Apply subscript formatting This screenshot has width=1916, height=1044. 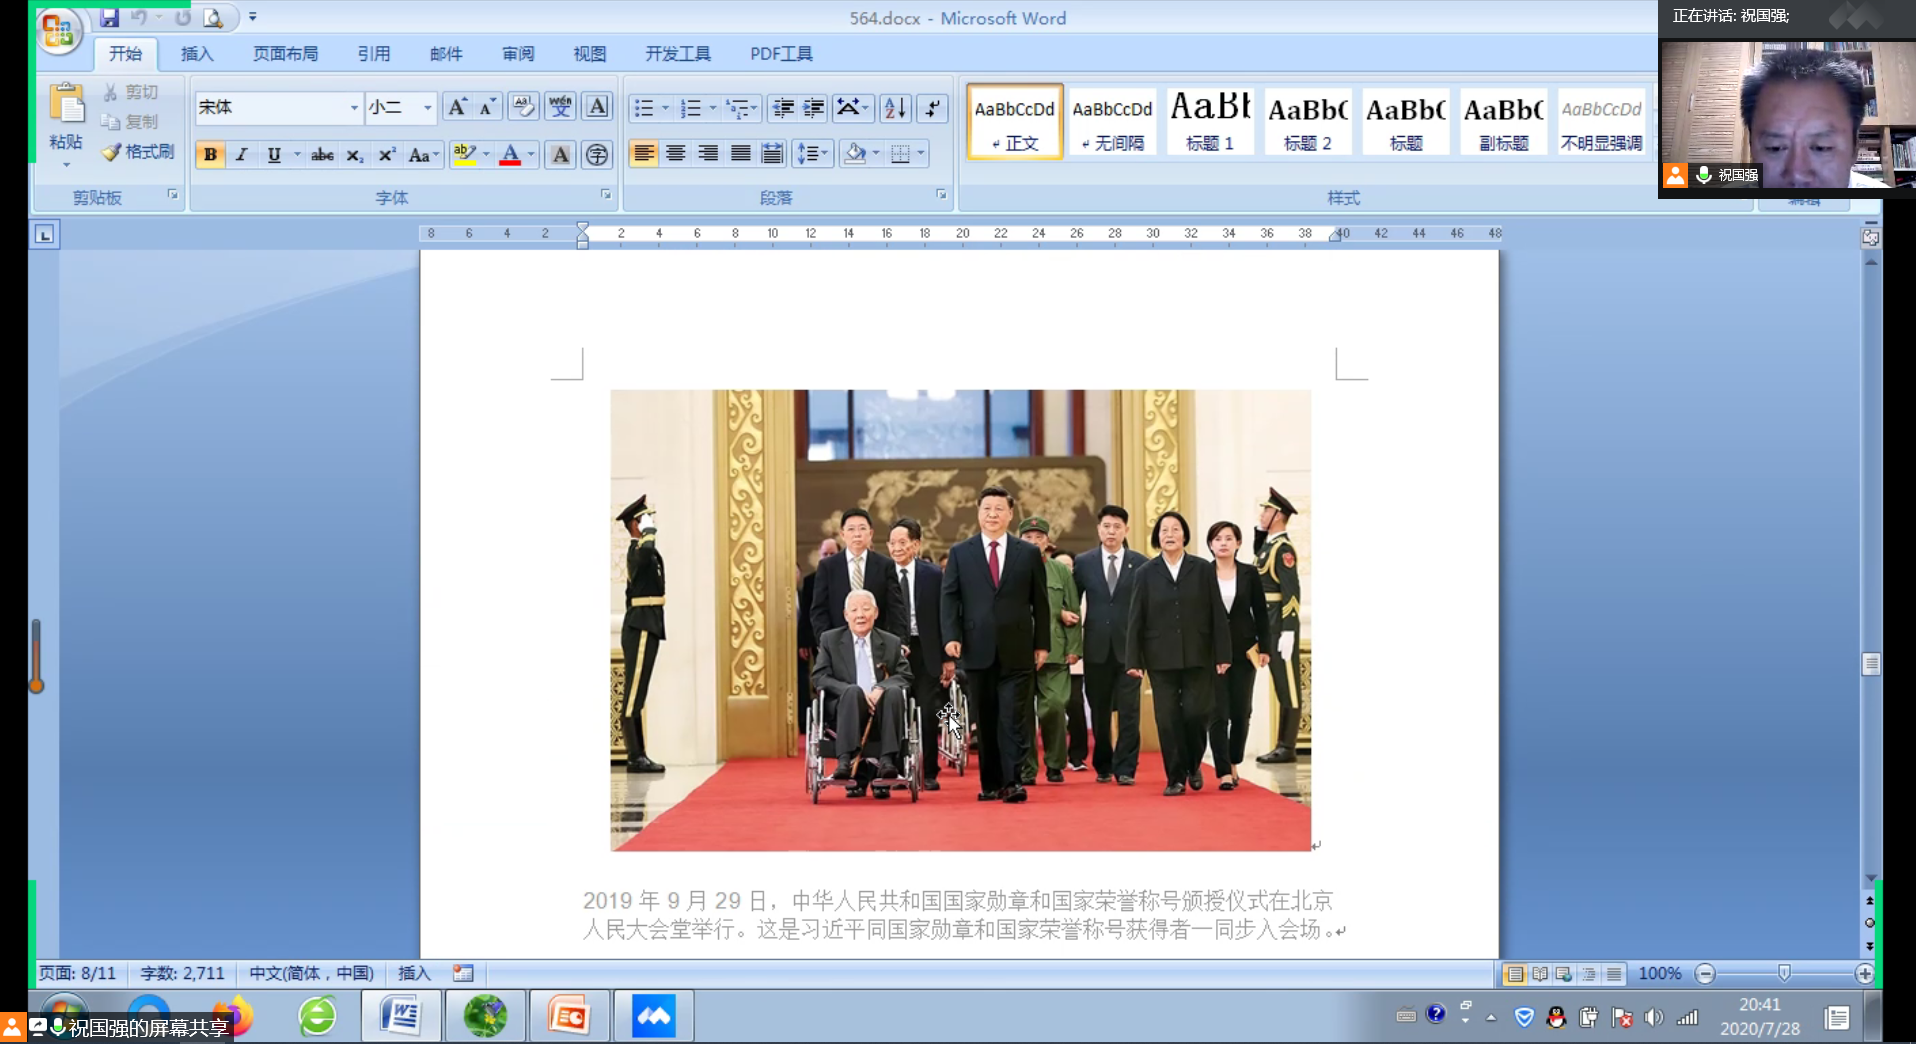[x=354, y=155]
